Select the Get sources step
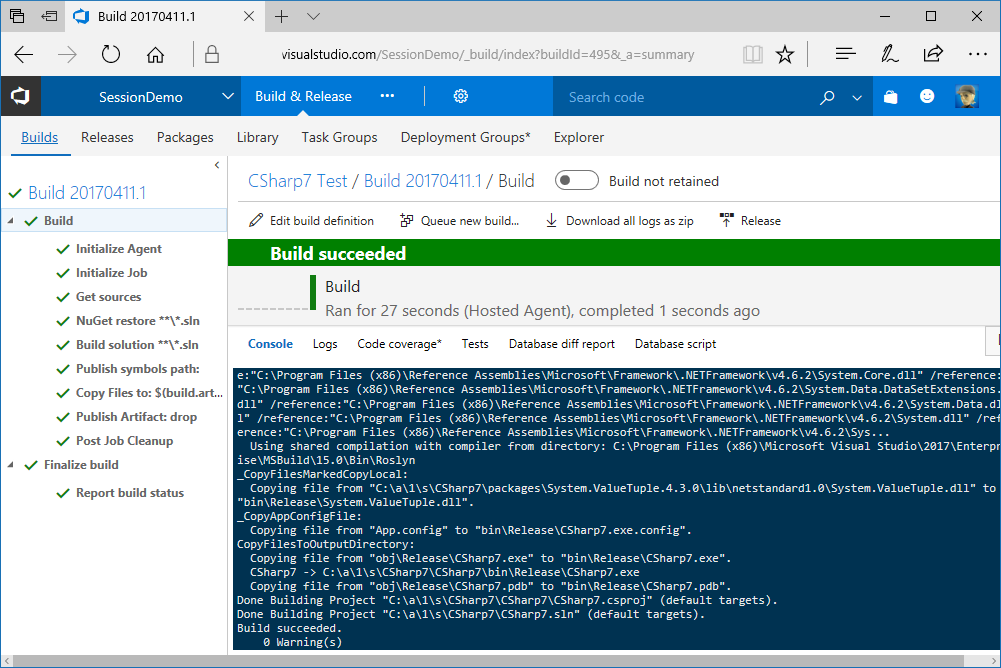 click(109, 297)
